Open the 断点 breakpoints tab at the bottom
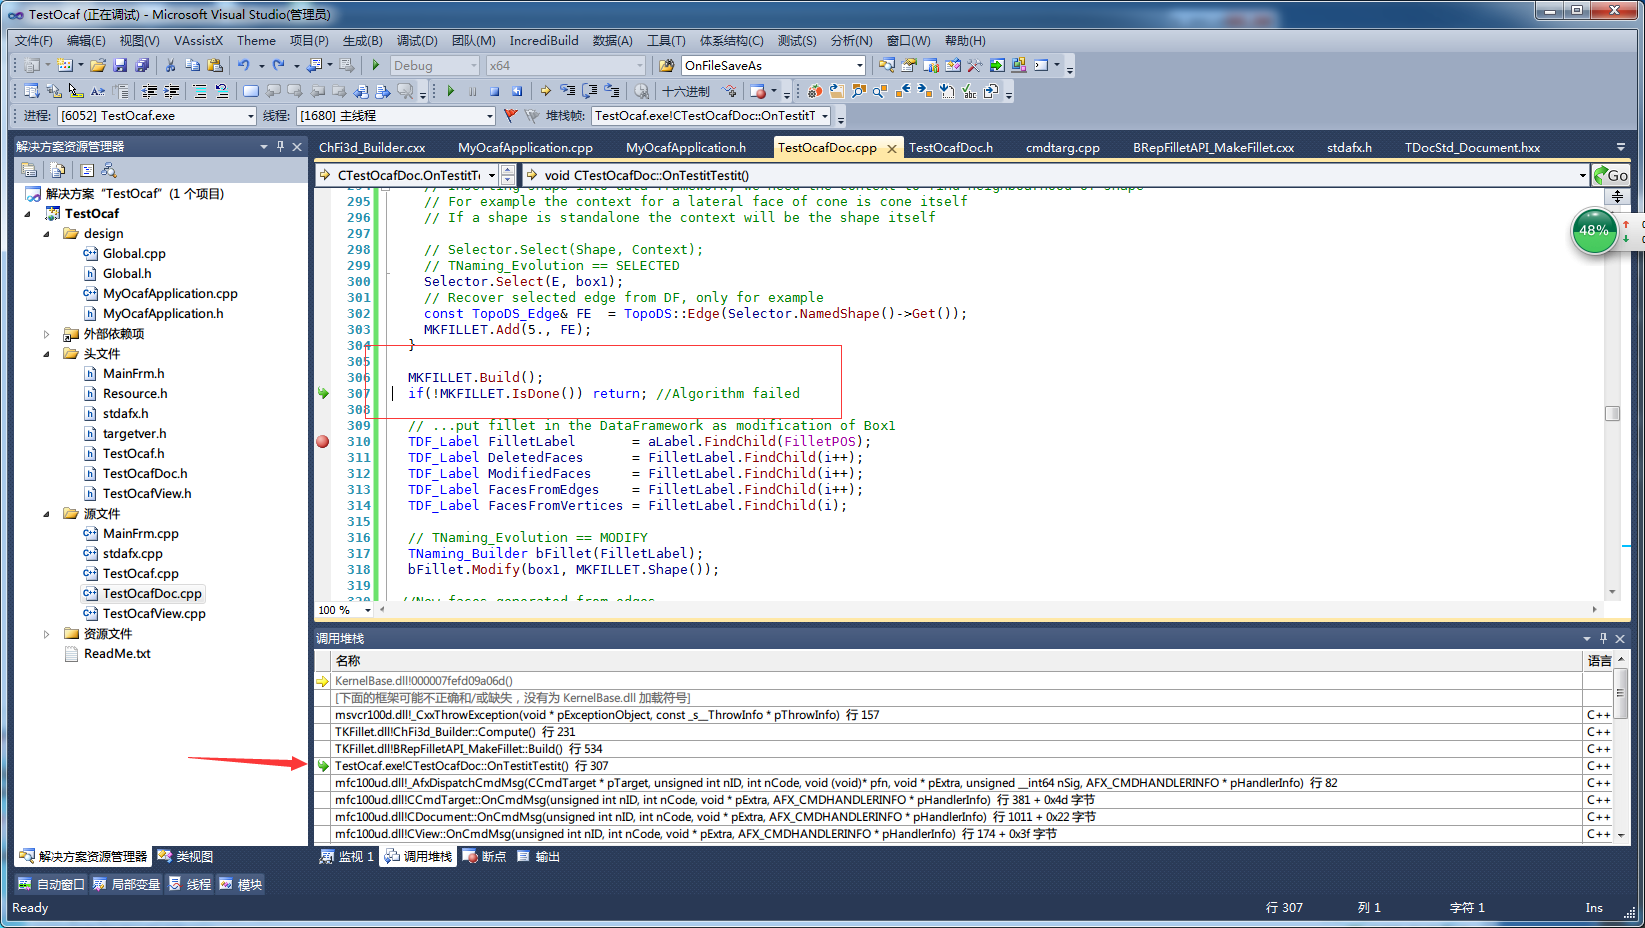Image resolution: width=1645 pixels, height=928 pixels. point(485,857)
